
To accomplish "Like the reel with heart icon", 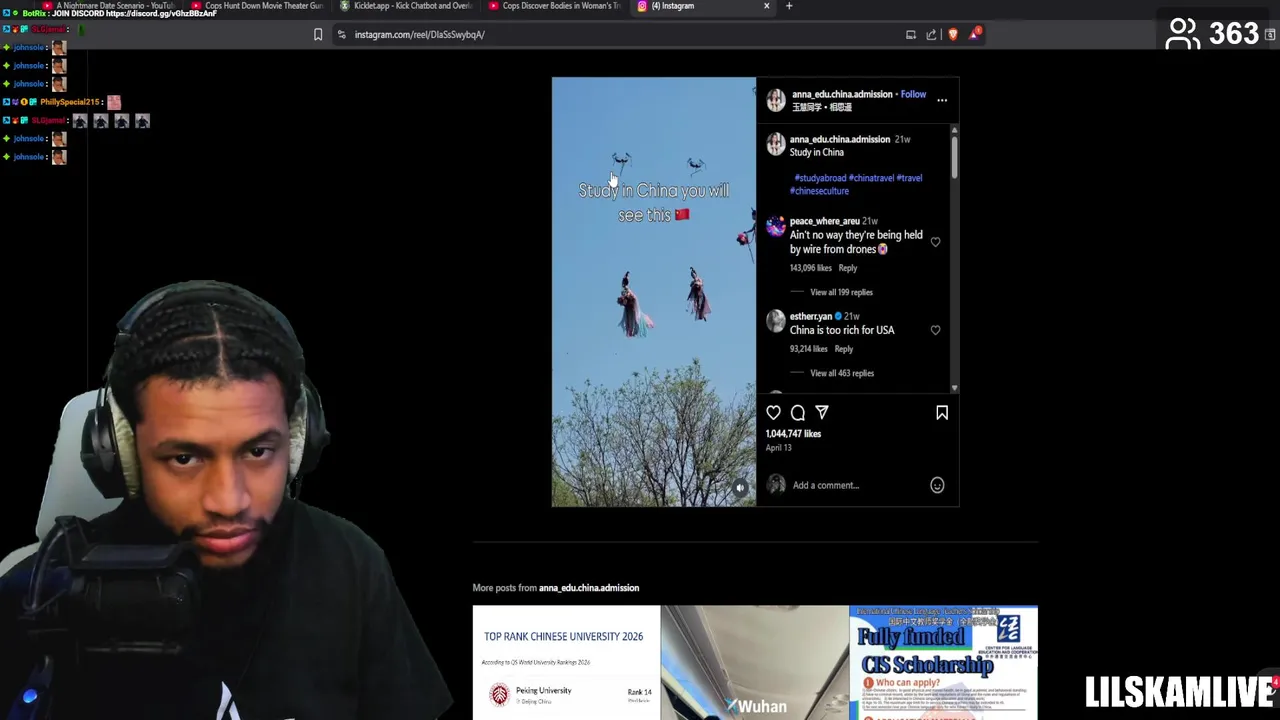I will point(774,412).
